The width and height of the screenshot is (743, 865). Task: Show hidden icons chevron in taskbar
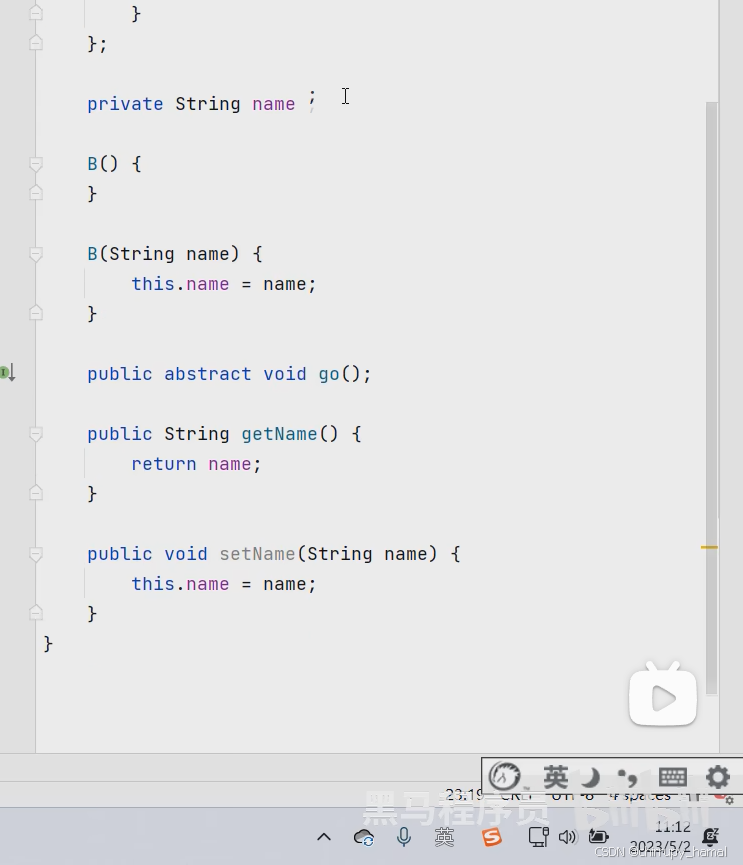click(324, 837)
